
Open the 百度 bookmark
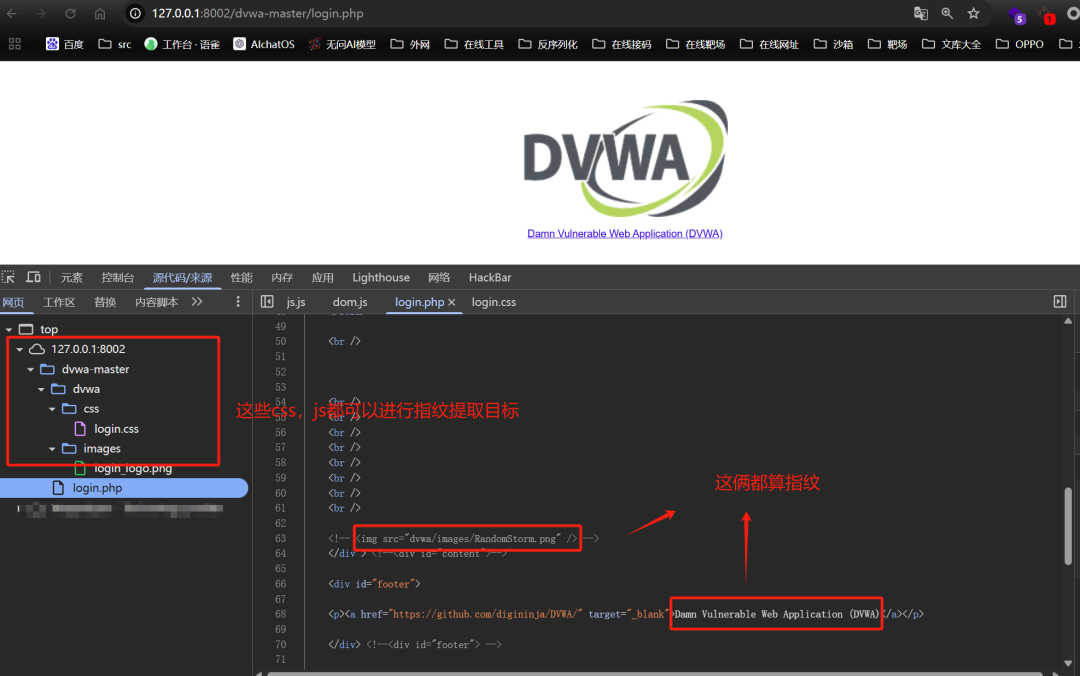pyautogui.click(x=65, y=44)
